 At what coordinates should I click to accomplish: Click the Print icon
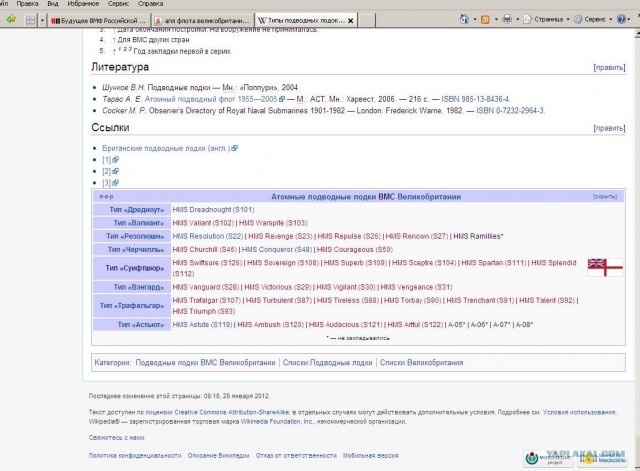(x=507, y=19)
